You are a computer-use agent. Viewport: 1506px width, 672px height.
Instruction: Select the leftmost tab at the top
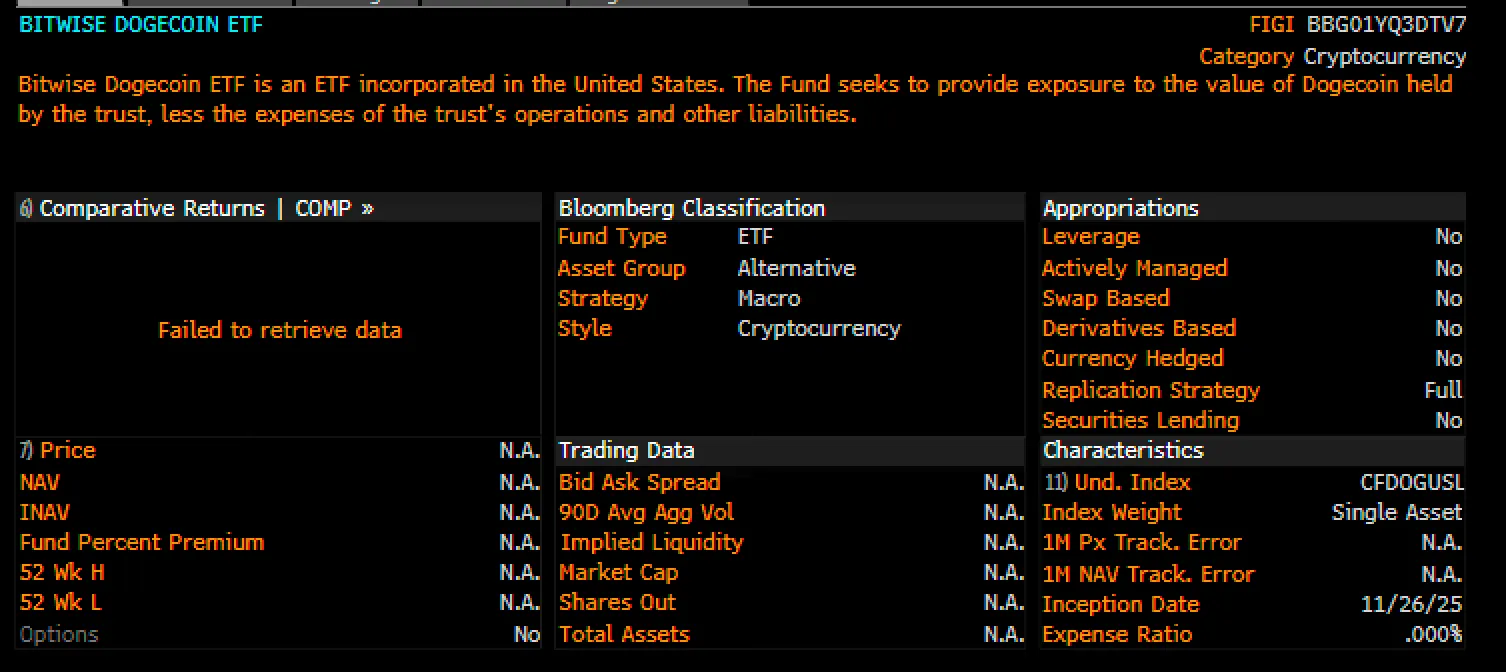[x=70, y=3]
